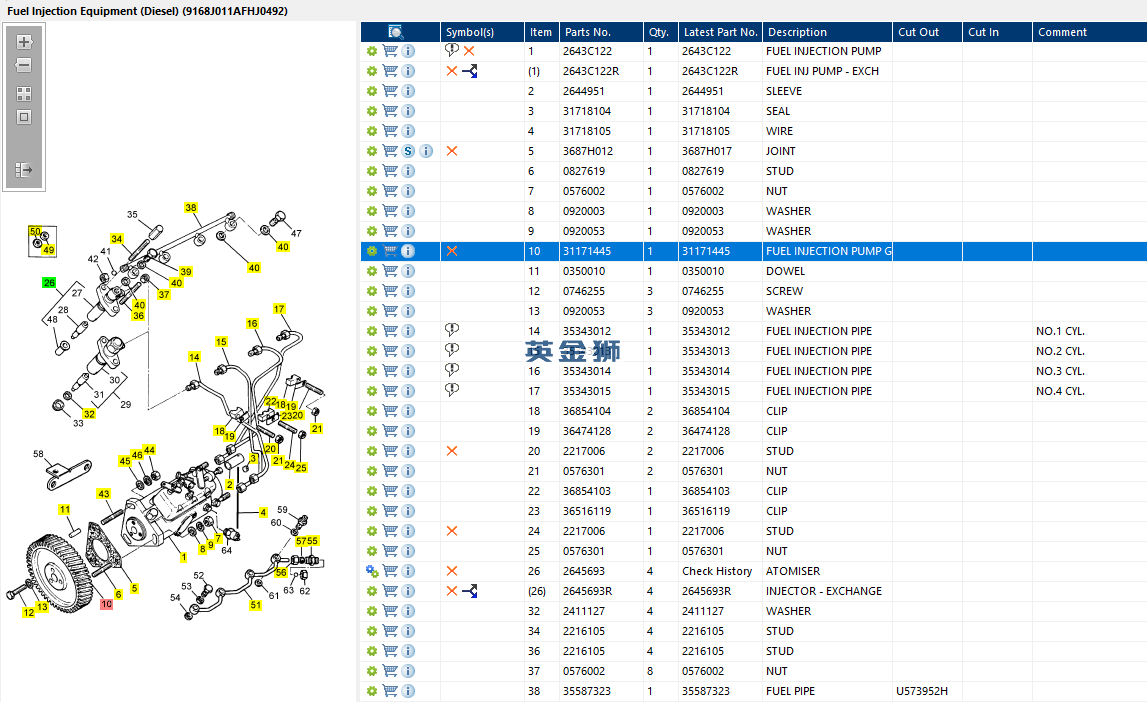Select callout 10 highlighted red in diagram

pos(107,604)
